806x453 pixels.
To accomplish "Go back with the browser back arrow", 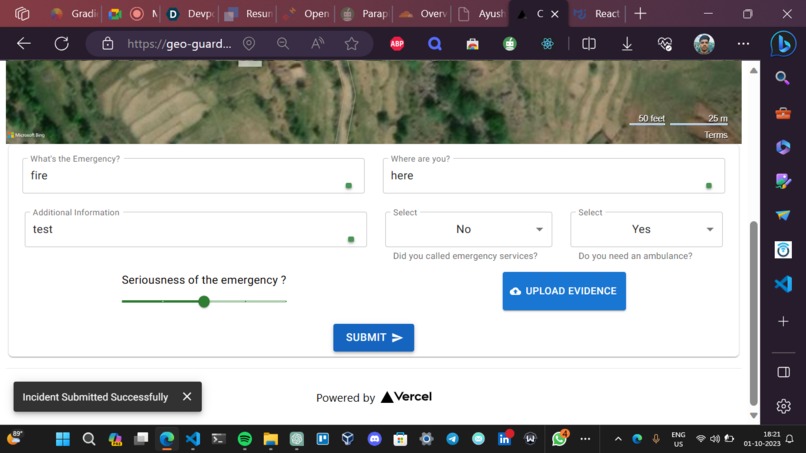I will pos(24,44).
